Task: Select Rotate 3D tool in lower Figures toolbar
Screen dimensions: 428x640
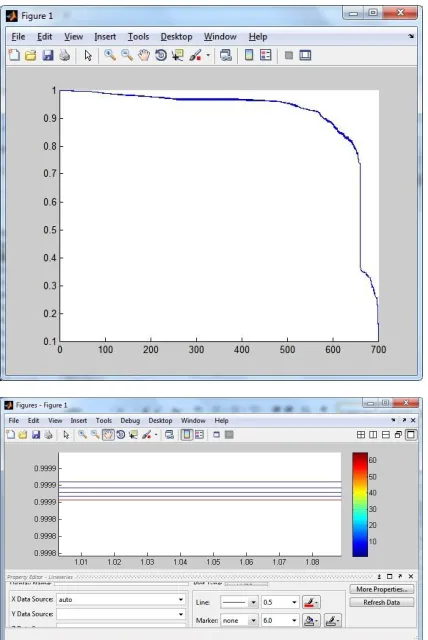Action: [x=120, y=435]
